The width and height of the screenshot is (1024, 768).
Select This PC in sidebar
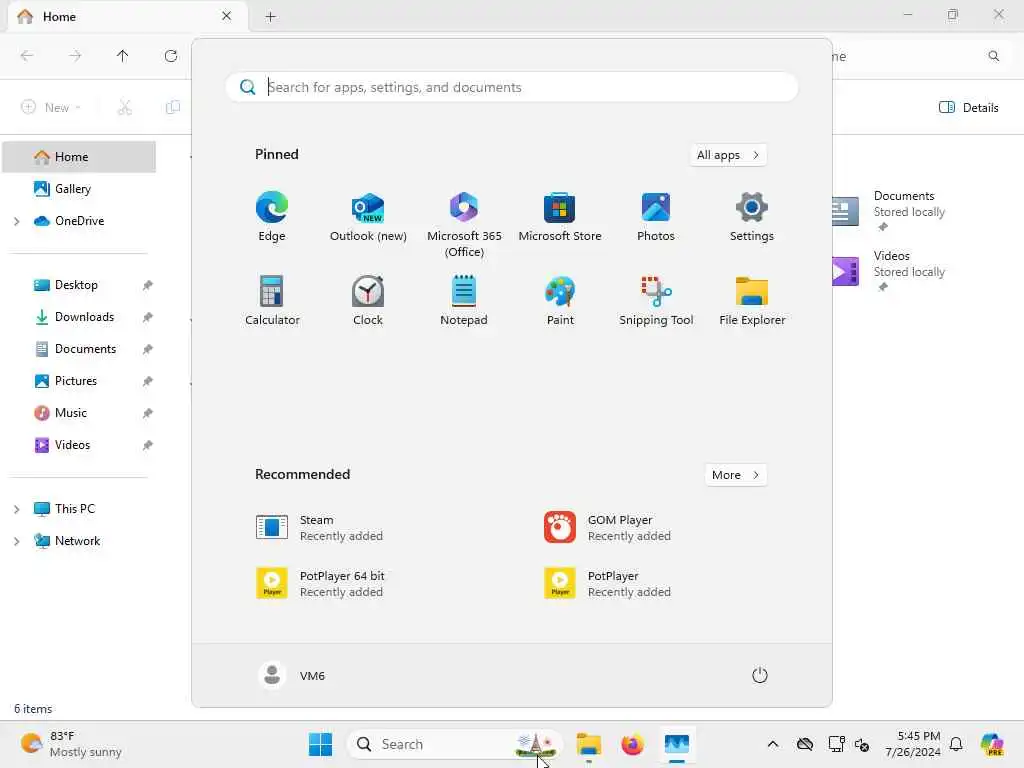pyautogui.click(x=74, y=509)
